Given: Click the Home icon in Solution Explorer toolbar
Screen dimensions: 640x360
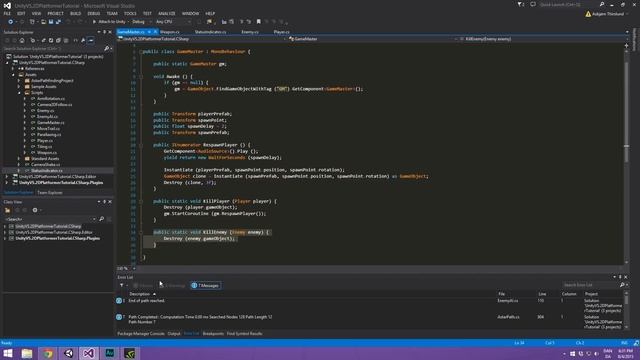Looking at the screenshot, I should (x=22, y=40).
